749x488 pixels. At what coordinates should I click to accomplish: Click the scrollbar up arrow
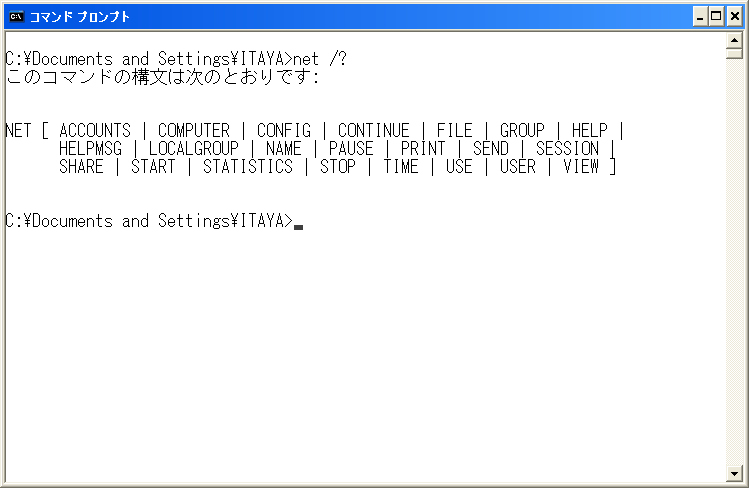click(x=734, y=40)
